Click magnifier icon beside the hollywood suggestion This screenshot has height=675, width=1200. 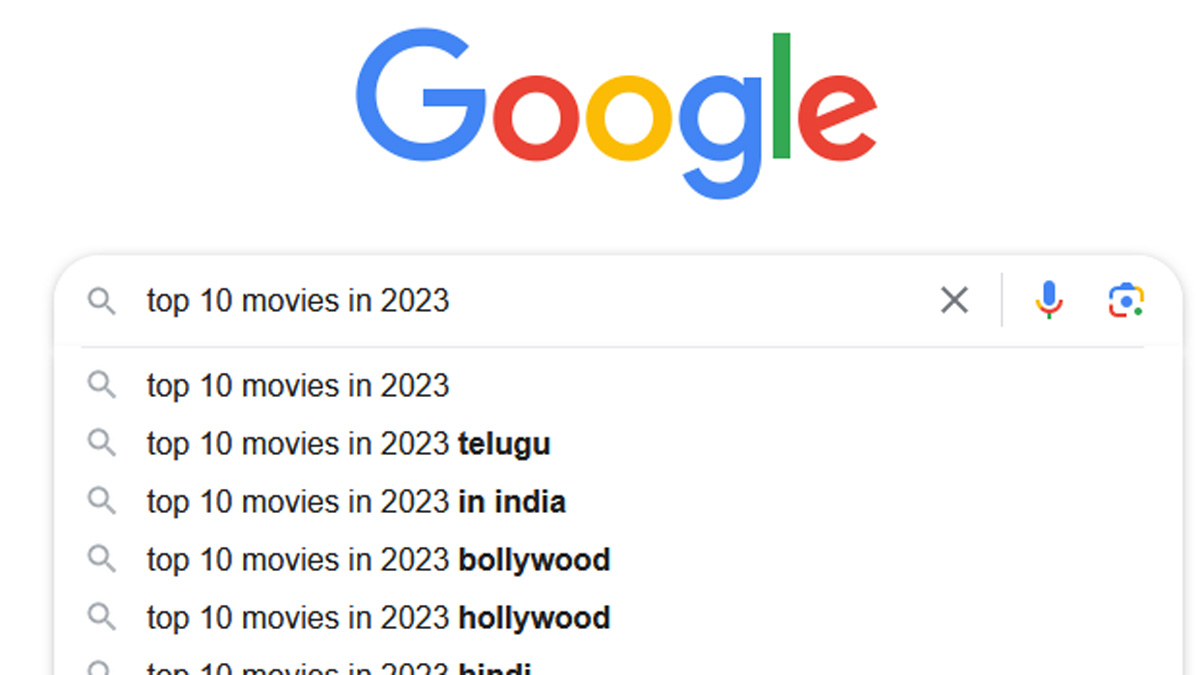click(101, 617)
